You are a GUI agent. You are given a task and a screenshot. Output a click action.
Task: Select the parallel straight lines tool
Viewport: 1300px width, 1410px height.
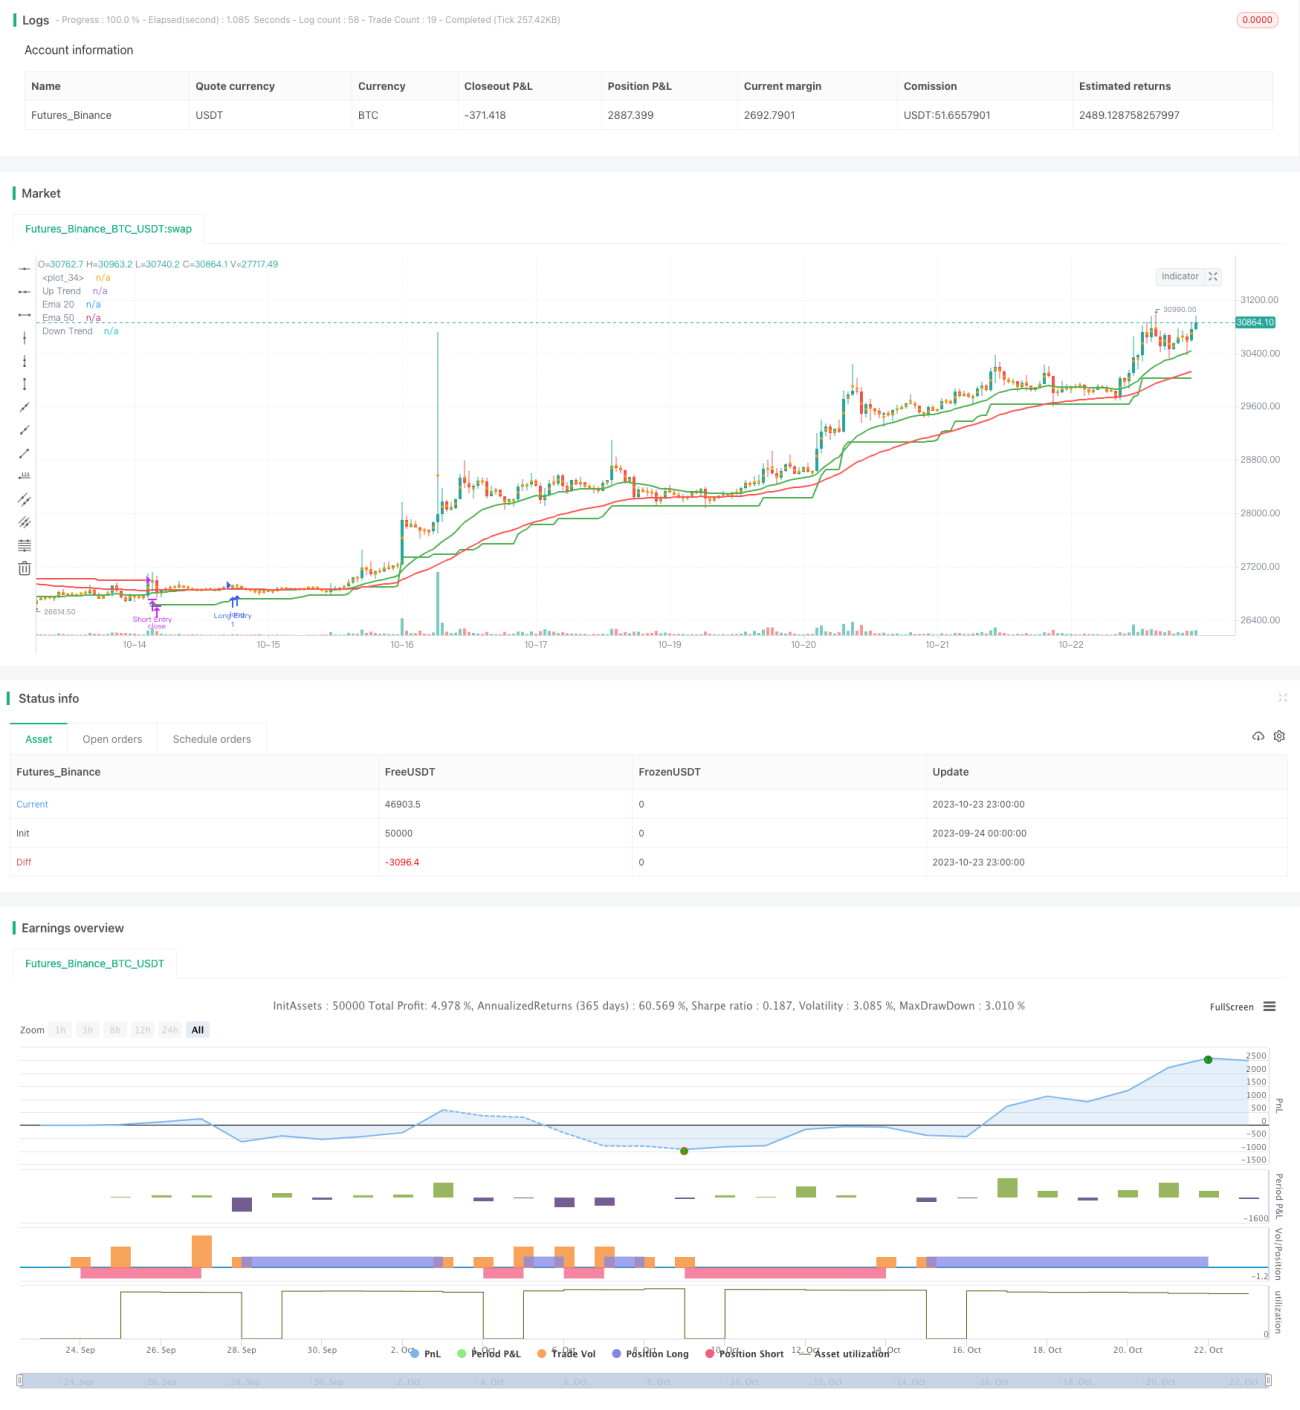(24, 522)
